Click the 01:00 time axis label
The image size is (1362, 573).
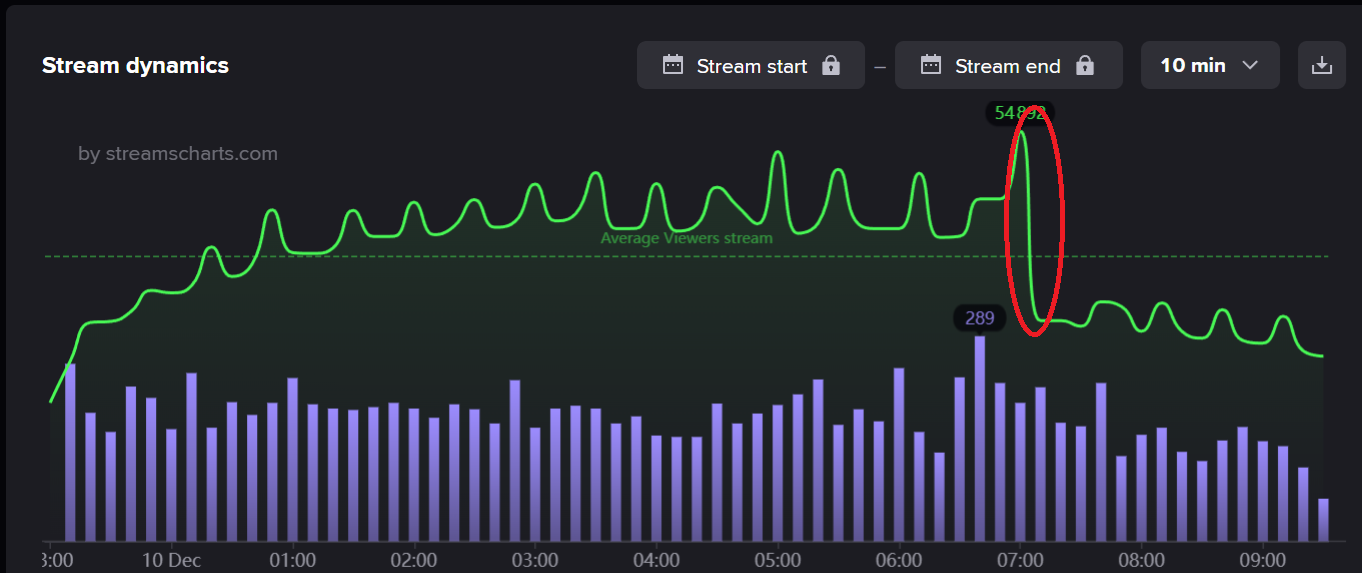pos(293,559)
